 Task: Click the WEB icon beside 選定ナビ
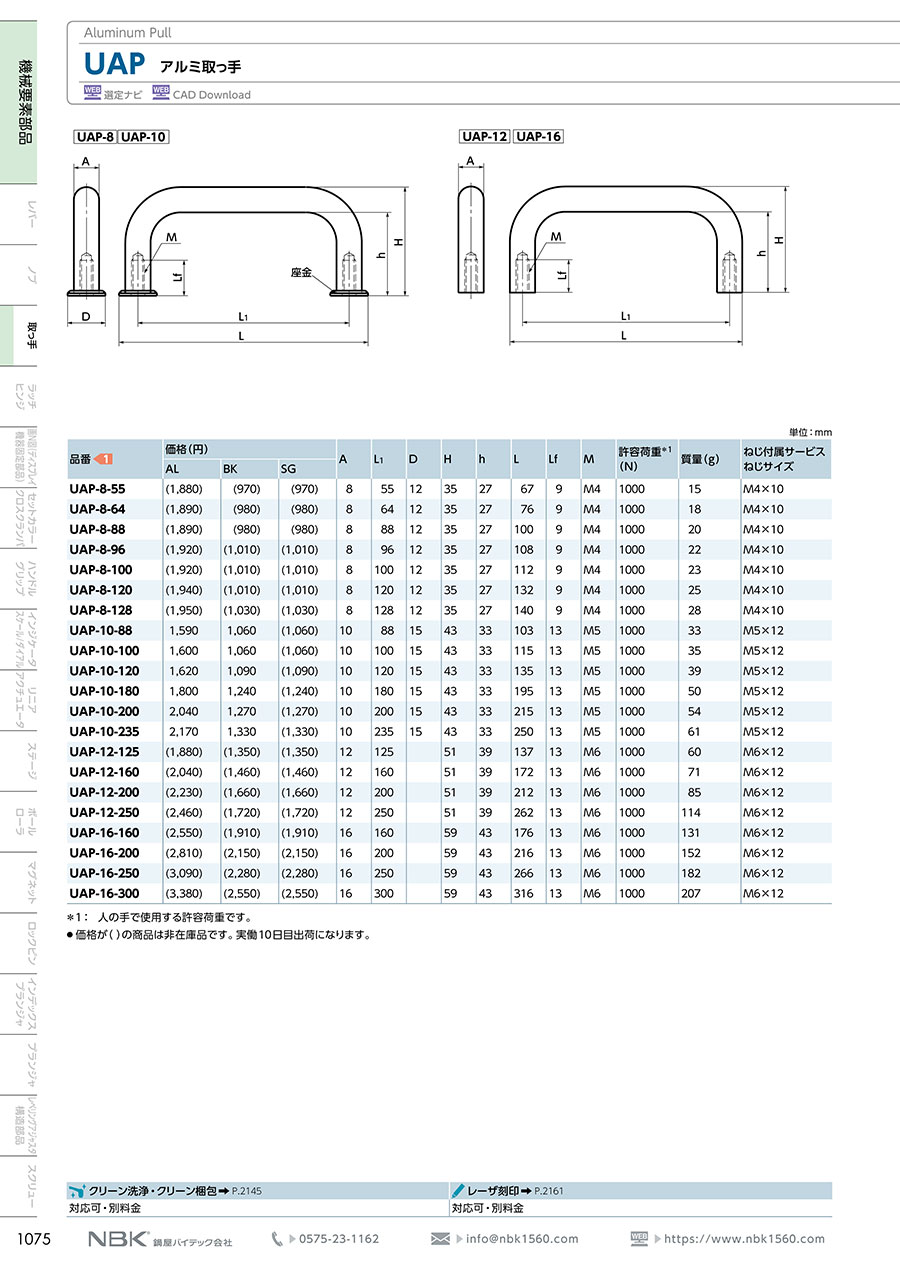(x=93, y=93)
